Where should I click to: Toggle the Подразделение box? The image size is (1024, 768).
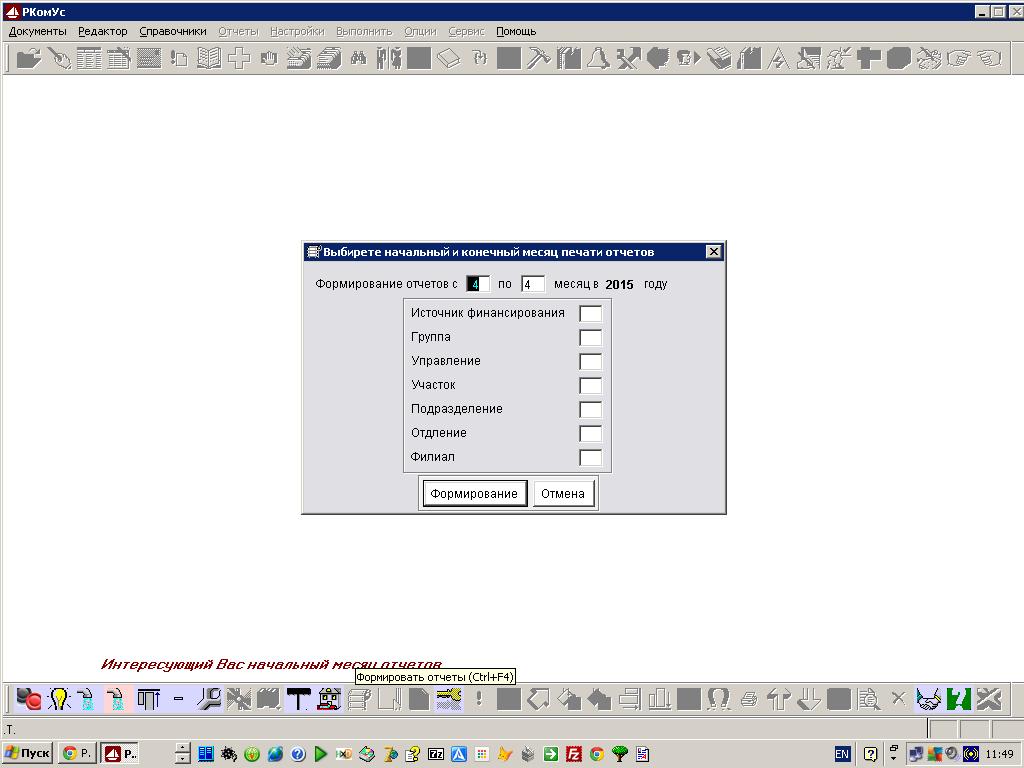591,410
